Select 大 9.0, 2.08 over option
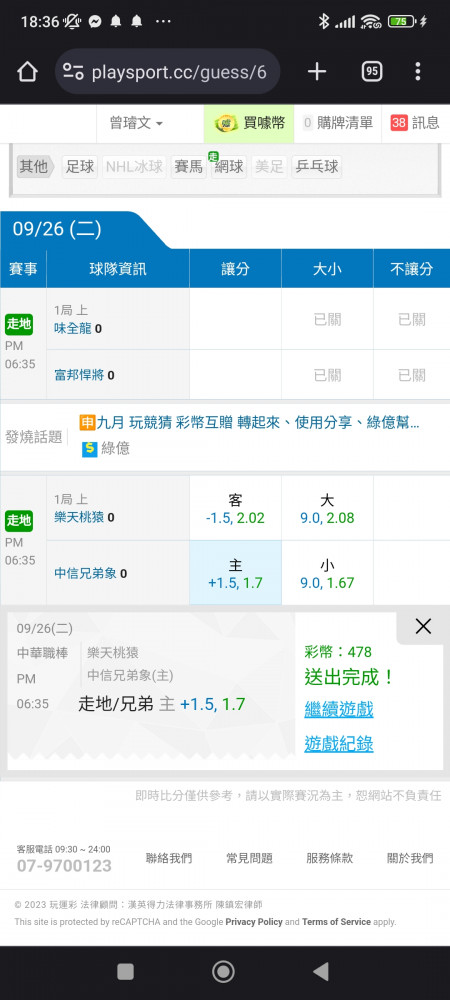450x1000 pixels. (x=328, y=508)
